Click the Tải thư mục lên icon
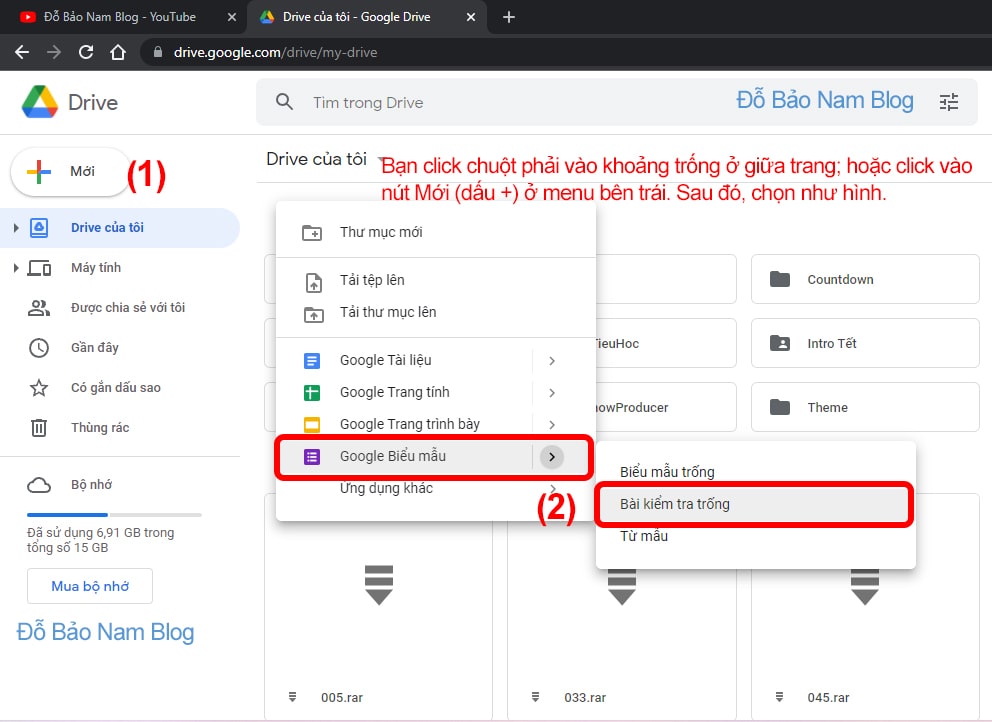This screenshot has width=992, height=722. (x=314, y=314)
